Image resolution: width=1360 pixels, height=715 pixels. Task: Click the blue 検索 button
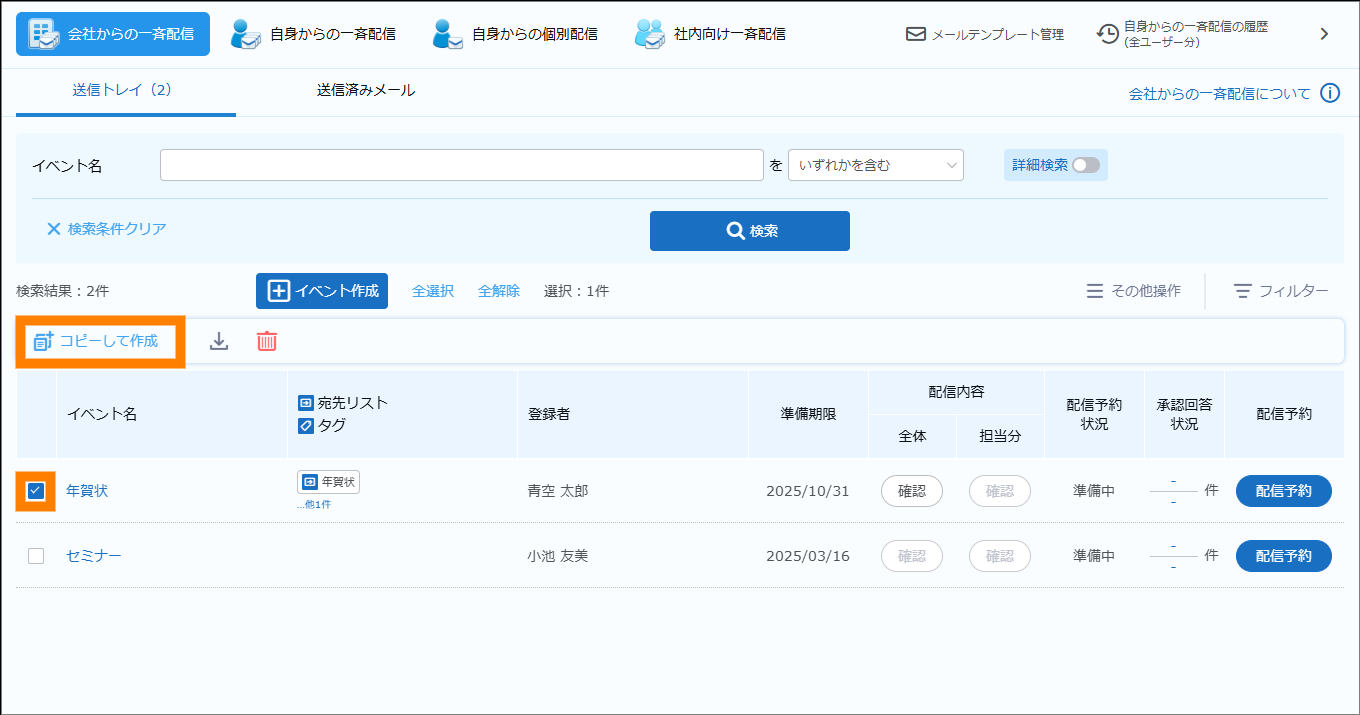[750, 231]
